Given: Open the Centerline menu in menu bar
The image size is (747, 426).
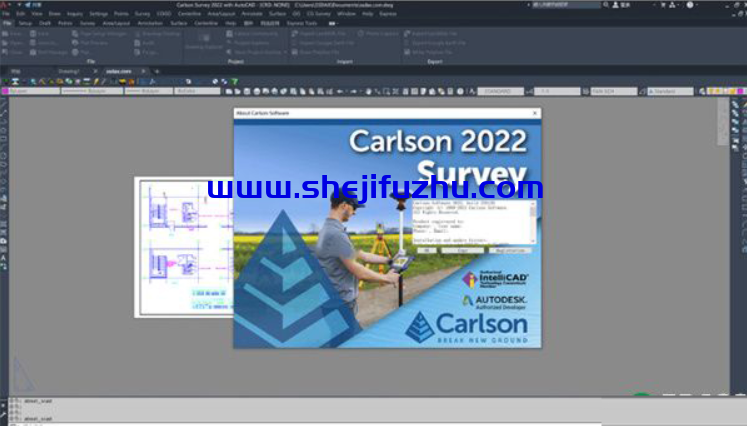Looking at the screenshot, I should 189,14.
